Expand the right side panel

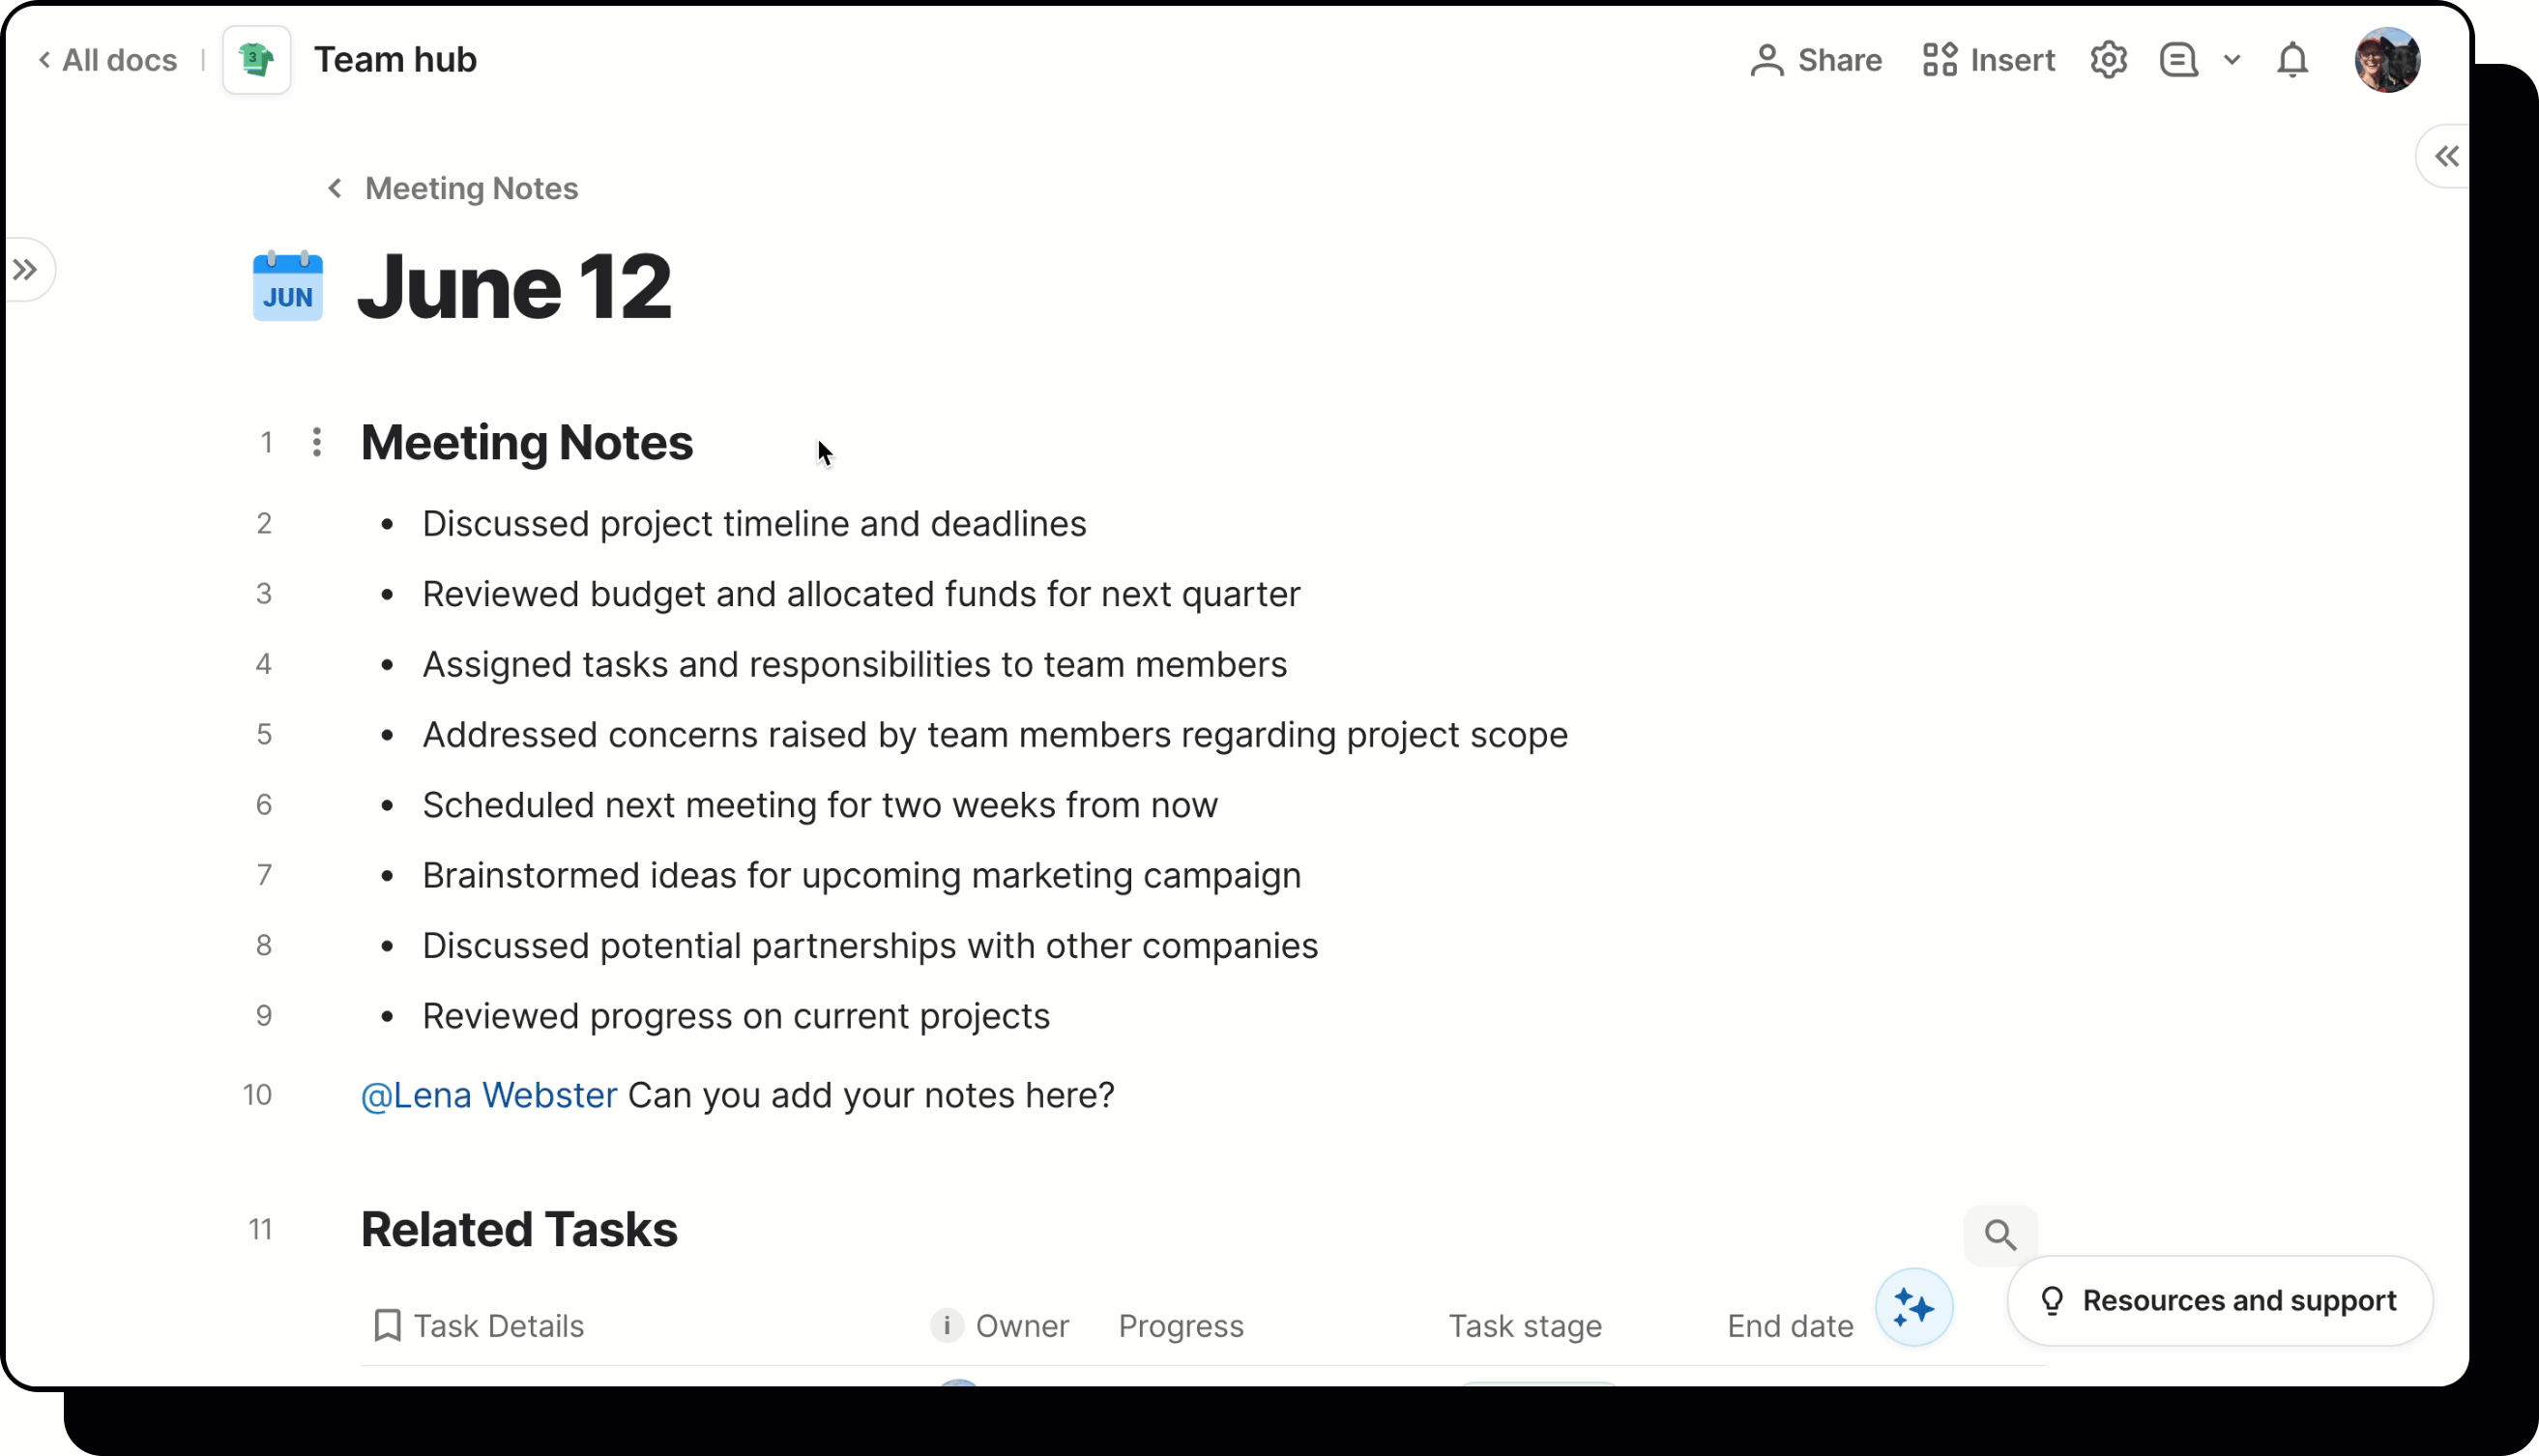(x=2446, y=156)
